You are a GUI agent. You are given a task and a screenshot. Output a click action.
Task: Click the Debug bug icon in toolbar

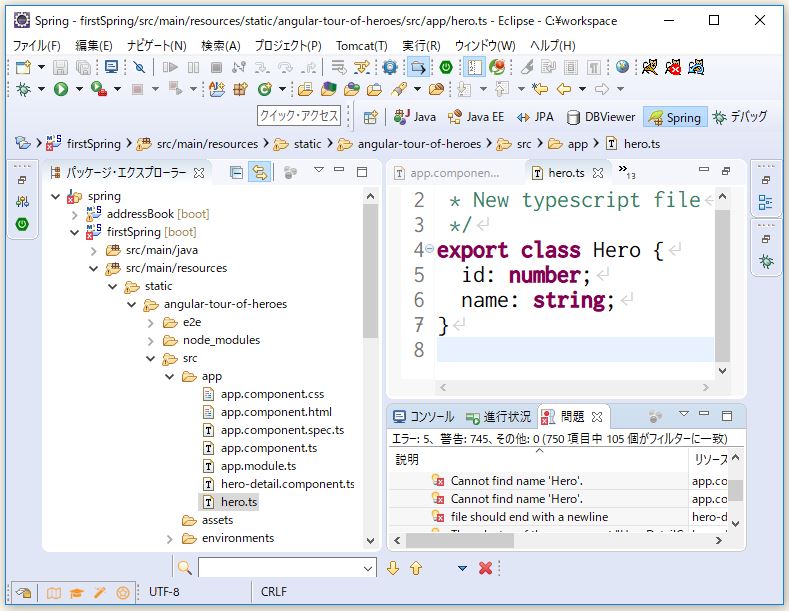23,89
